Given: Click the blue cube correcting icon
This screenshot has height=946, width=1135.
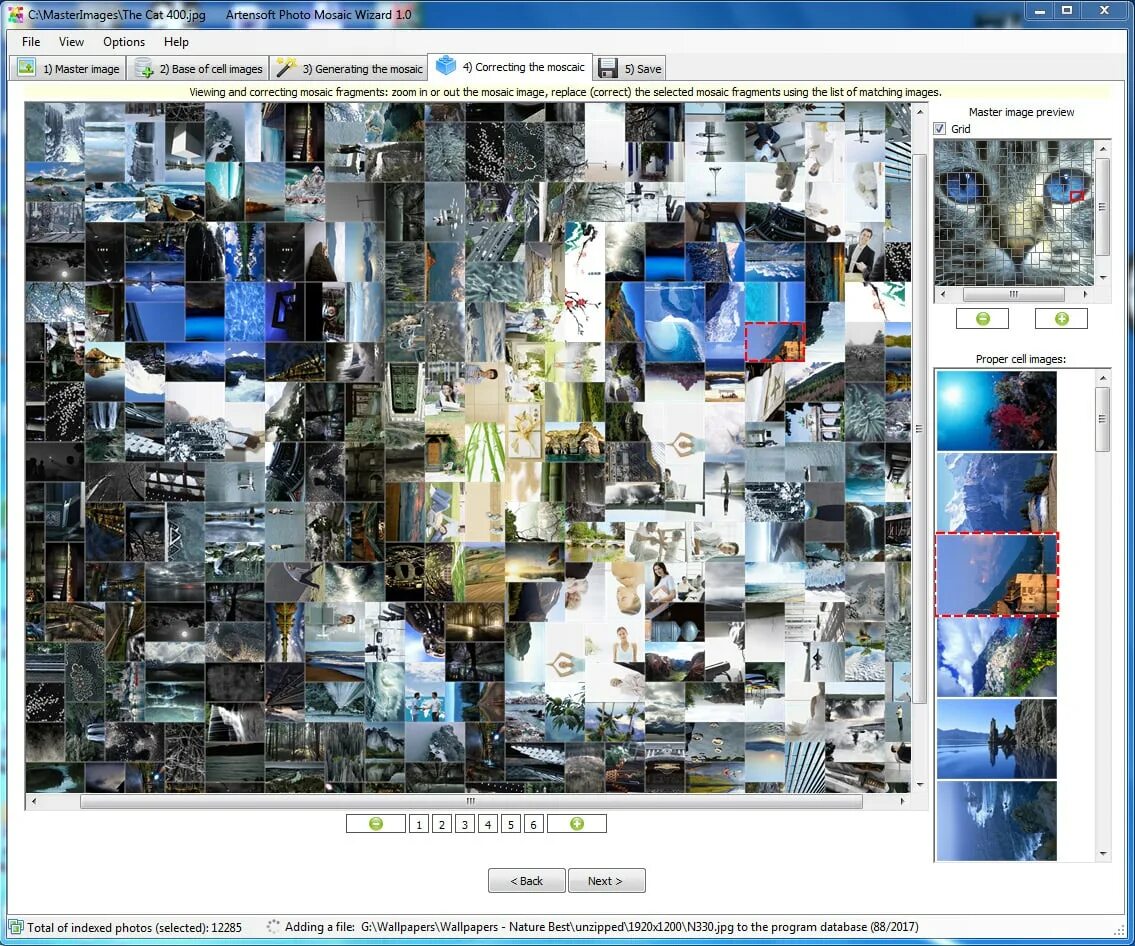Looking at the screenshot, I should click(x=446, y=66).
